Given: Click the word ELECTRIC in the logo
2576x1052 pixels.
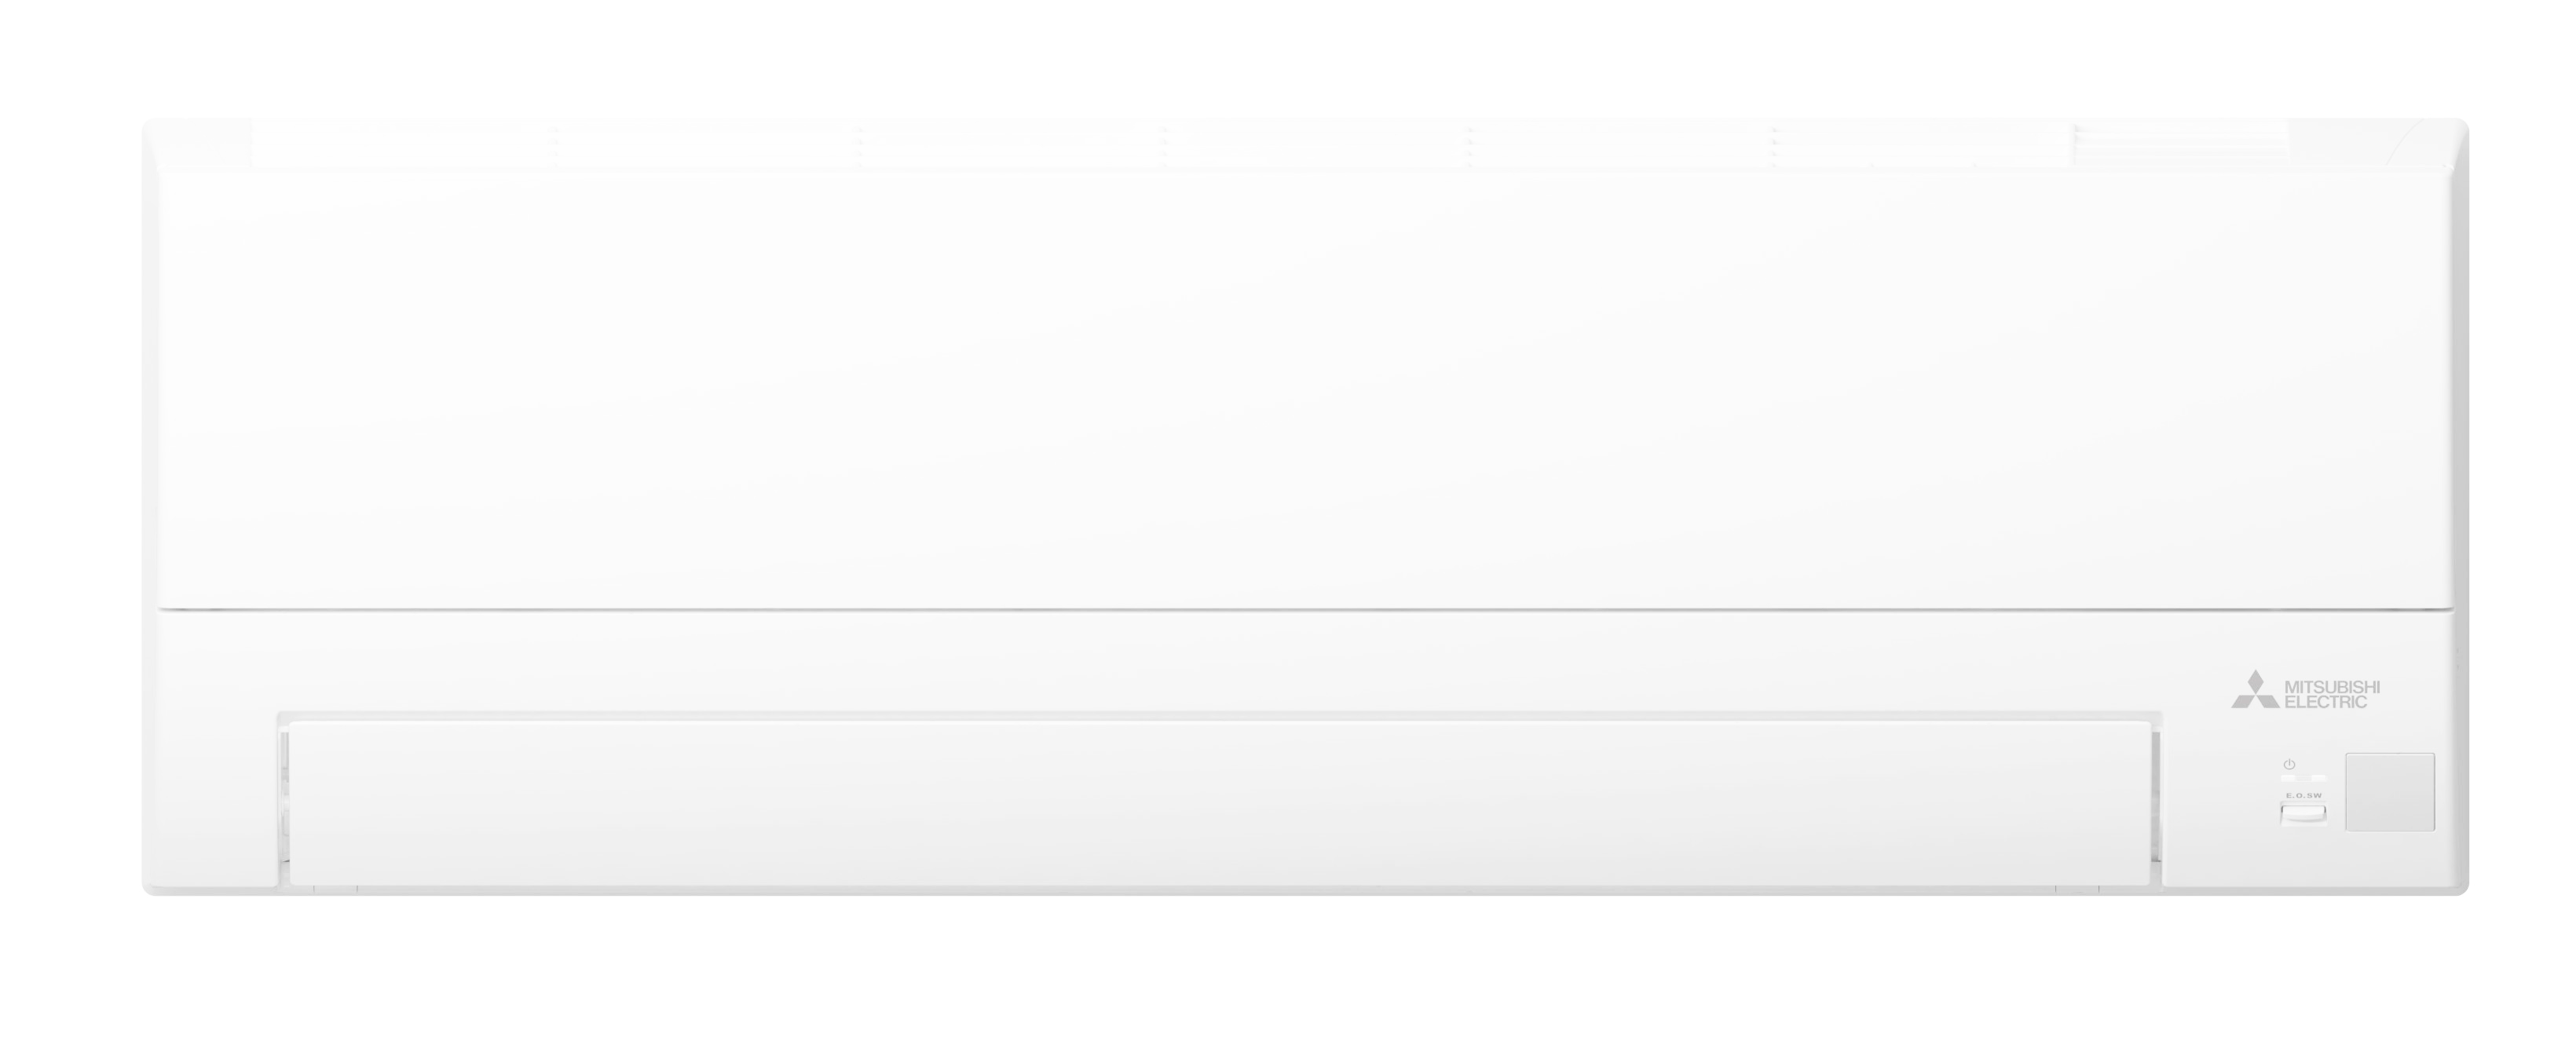Looking at the screenshot, I should [2326, 702].
